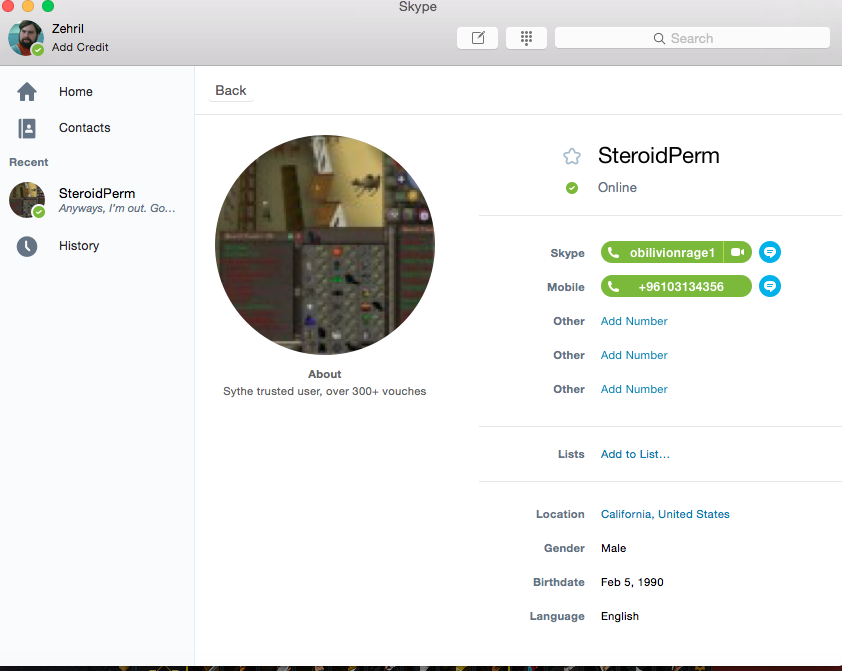Click the green Online status icon
Image resolution: width=842 pixels, height=671 pixels.
tap(572, 188)
